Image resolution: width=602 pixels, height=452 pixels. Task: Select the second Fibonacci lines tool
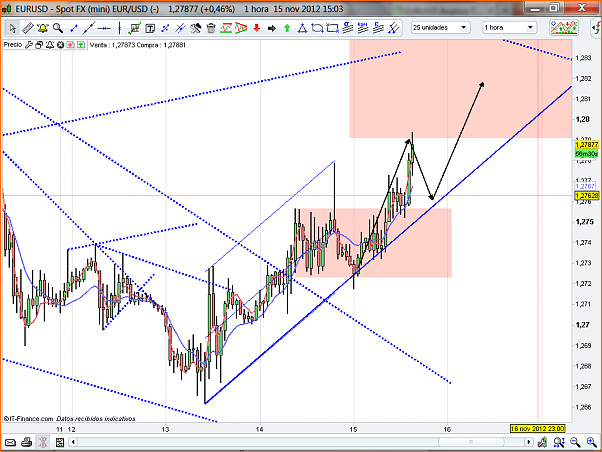[363, 28]
